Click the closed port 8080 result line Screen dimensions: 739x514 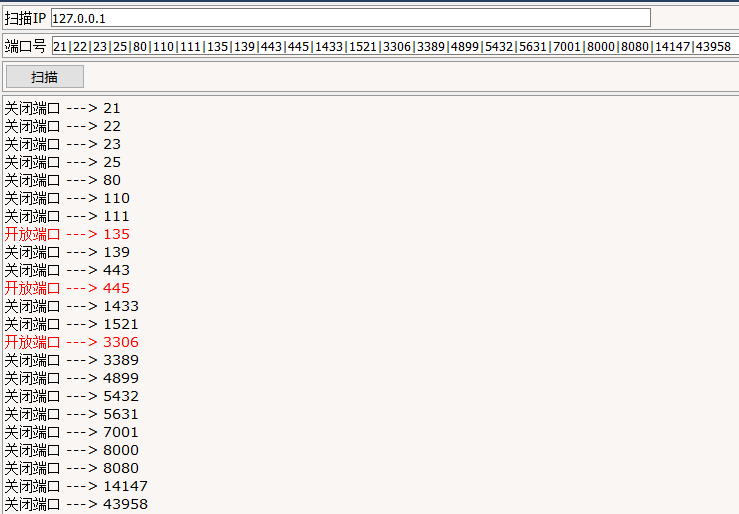tap(71, 468)
